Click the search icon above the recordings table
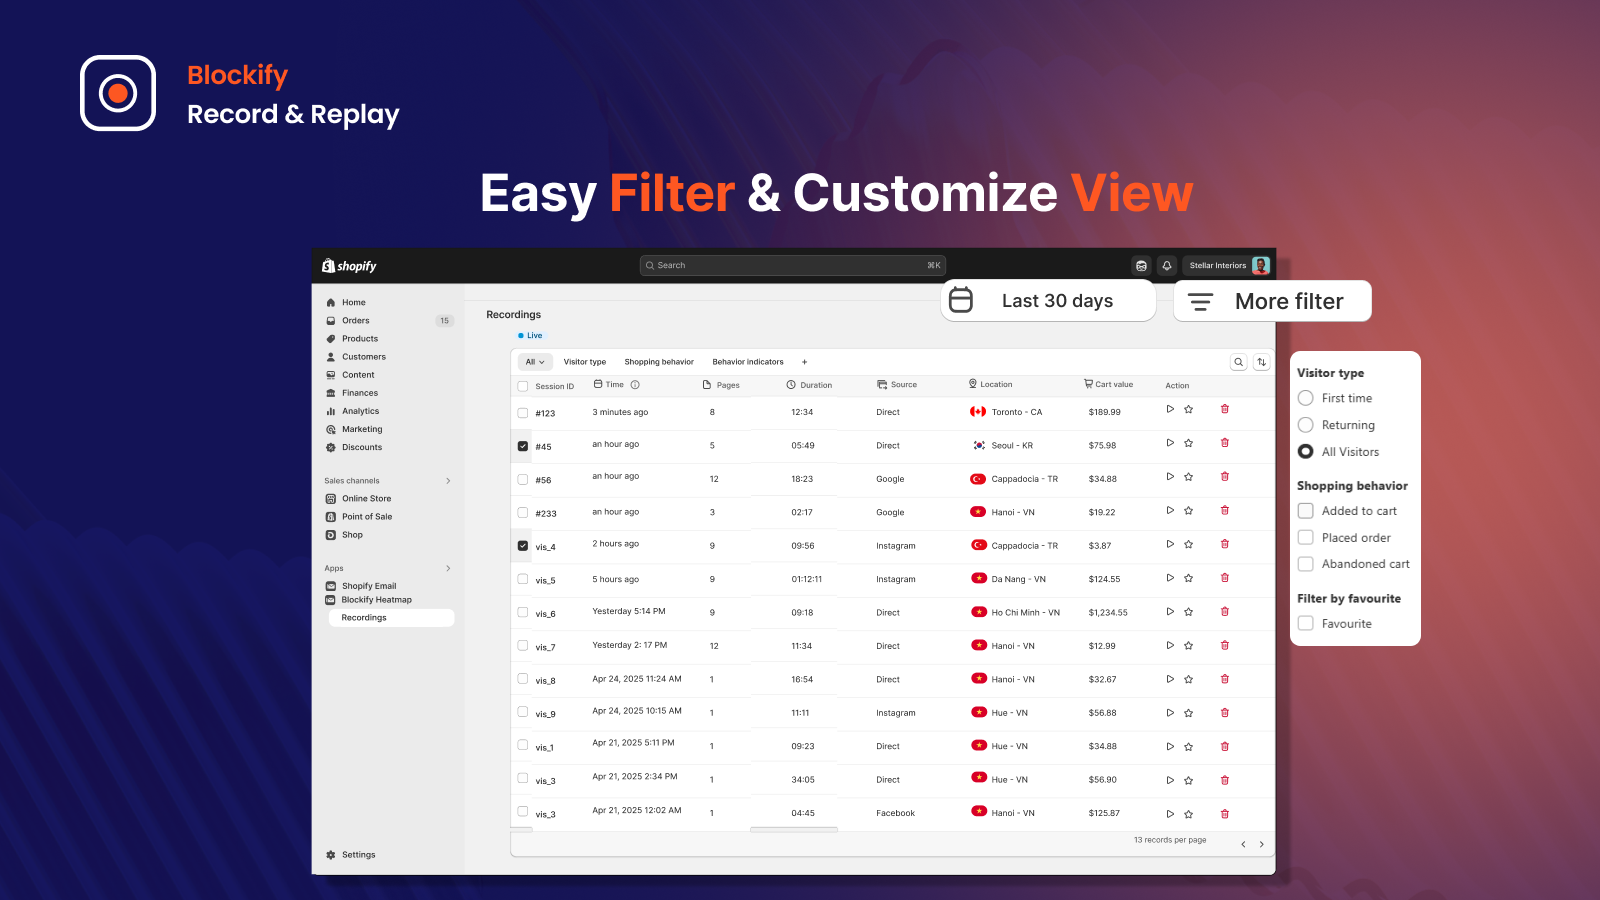Image resolution: width=1600 pixels, height=900 pixels. click(1239, 361)
